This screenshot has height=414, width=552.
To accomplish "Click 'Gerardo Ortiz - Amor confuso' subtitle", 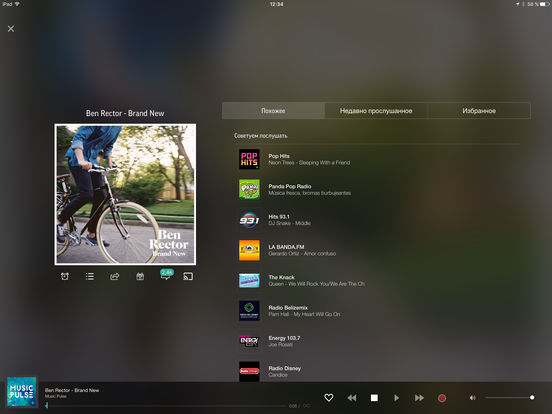I will click(x=302, y=253).
